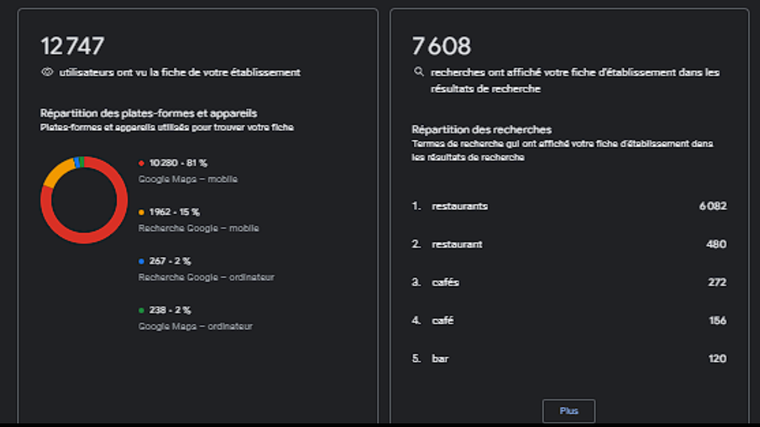Choose the "cafés" search term entry
The image size is (760, 427).
click(x=446, y=282)
